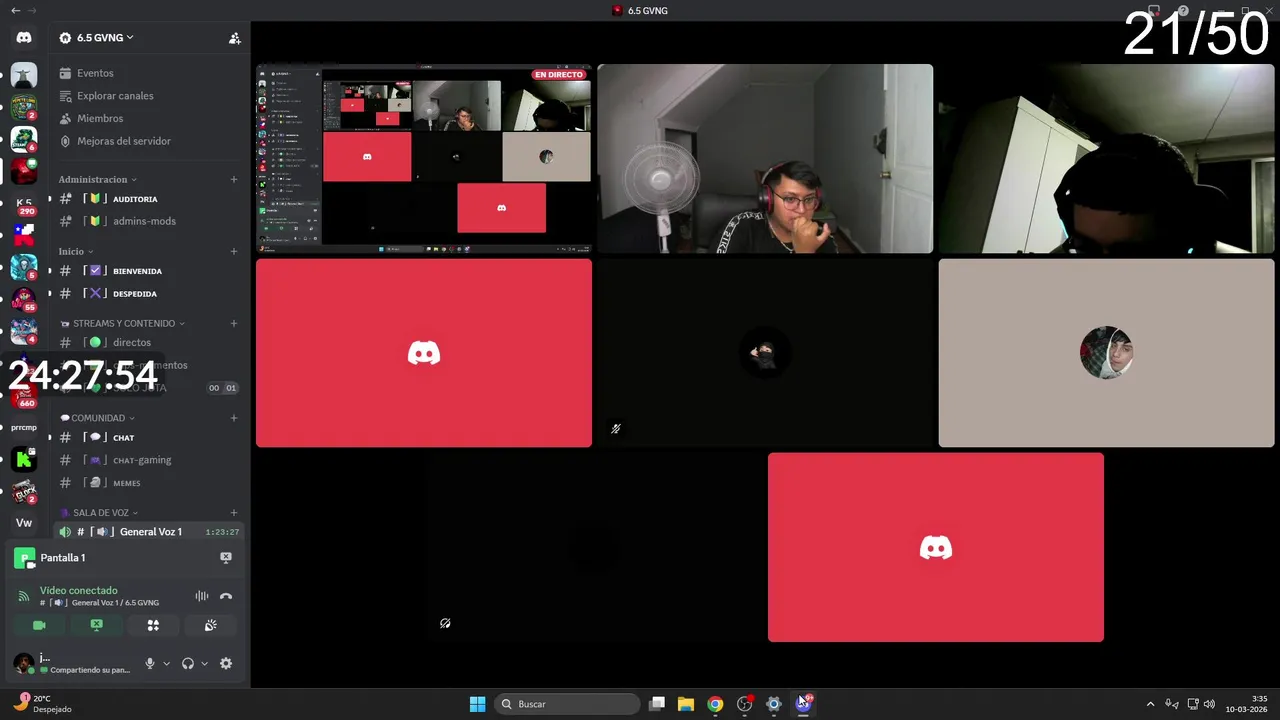Collapse STREAMS Y CONTENIDO category
This screenshot has height=720, width=1280.
point(123,323)
